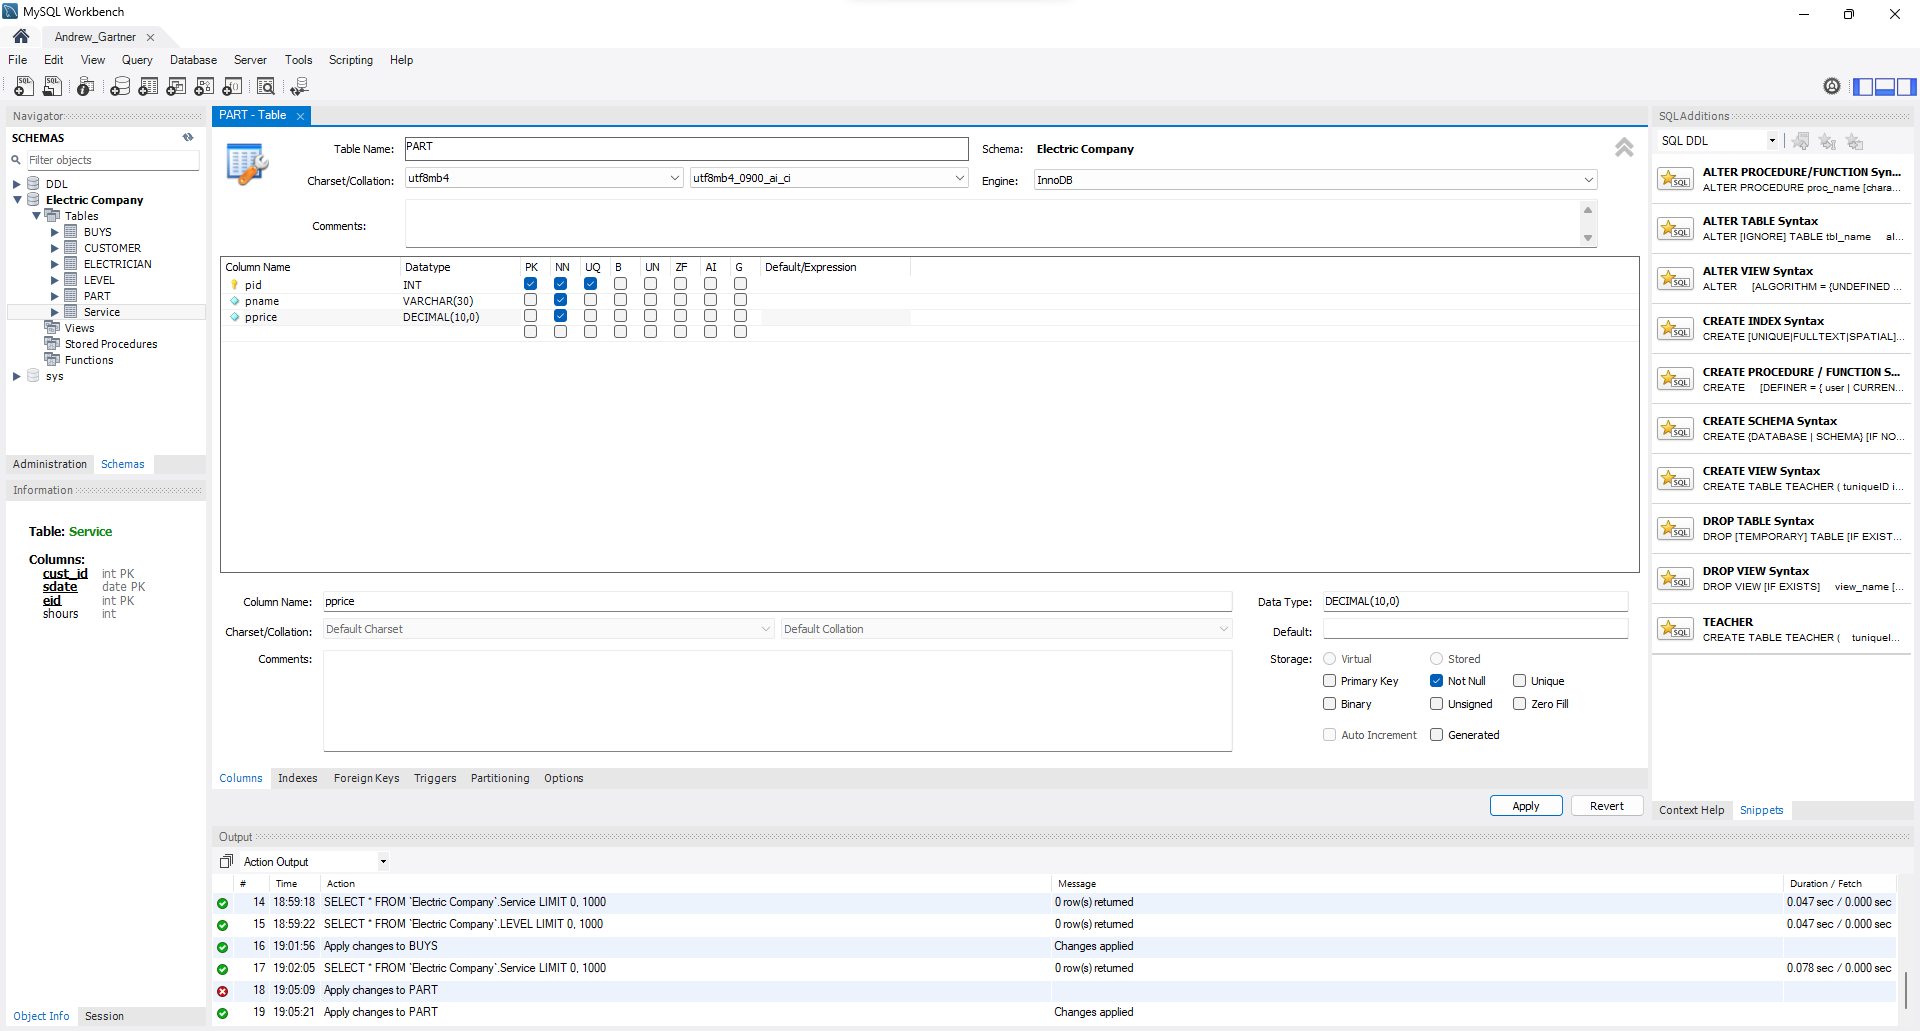
Task: Switch to the Administration tab
Action: (50, 464)
